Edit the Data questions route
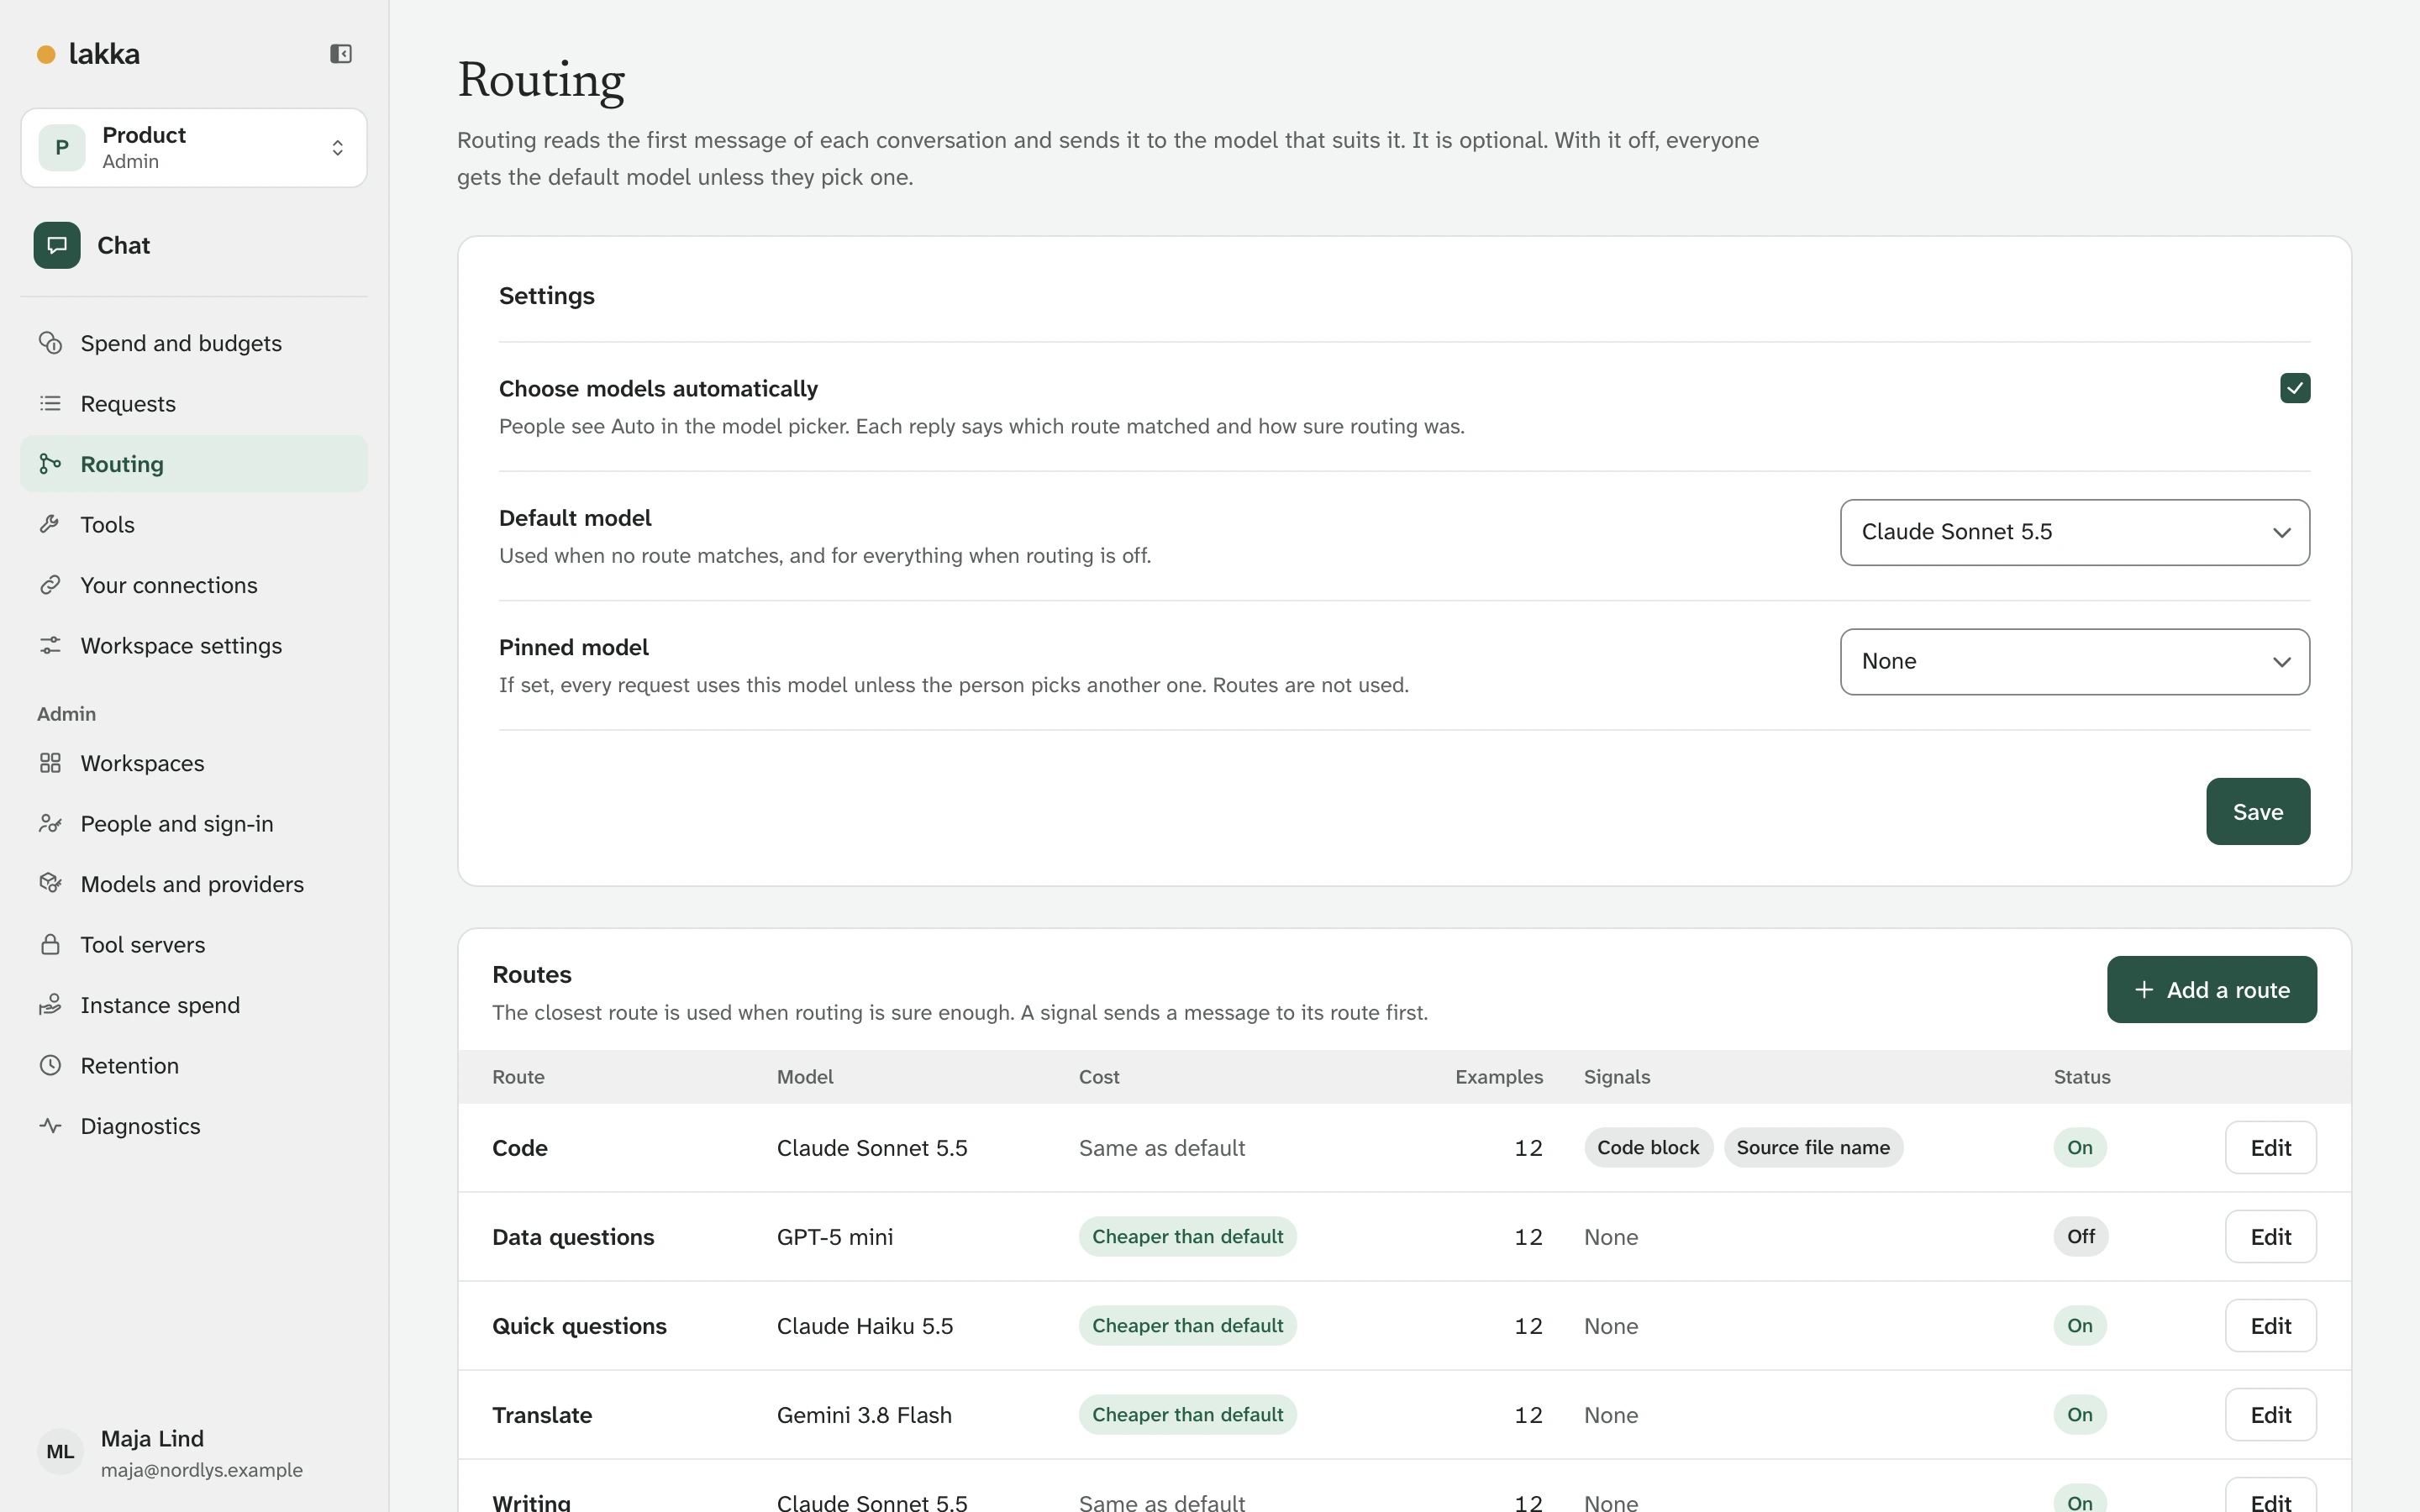2420x1512 pixels. pos(2270,1237)
